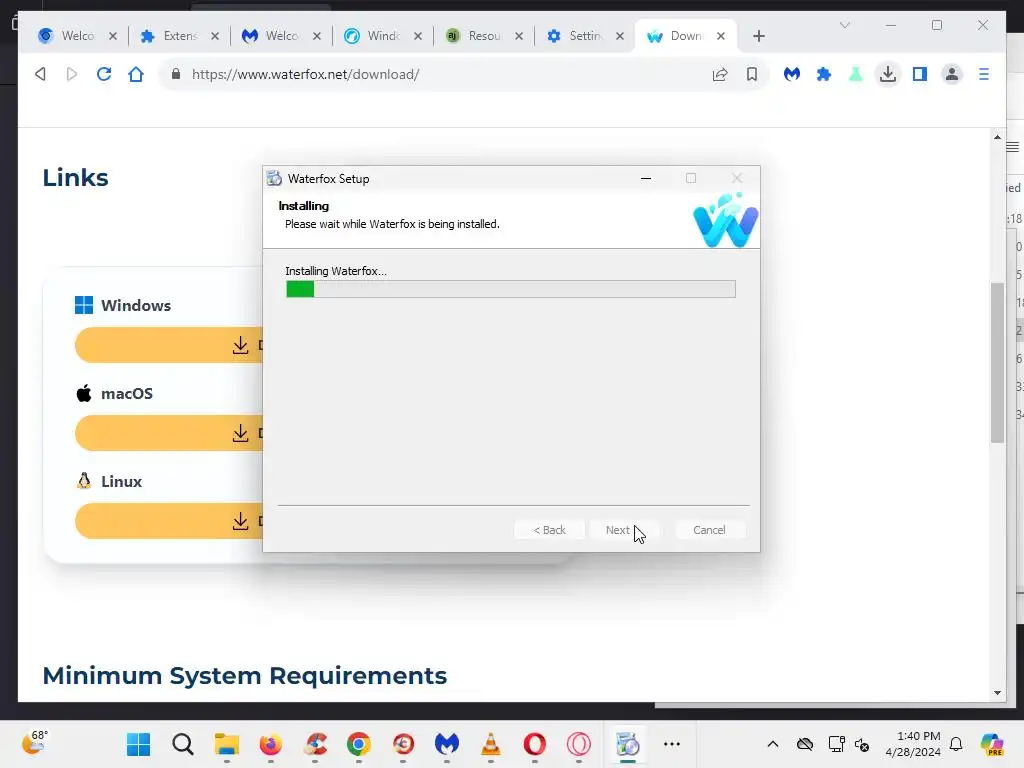The width and height of the screenshot is (1024, 768).
Task: Open the browser home page icon
Action: point(136,74)
